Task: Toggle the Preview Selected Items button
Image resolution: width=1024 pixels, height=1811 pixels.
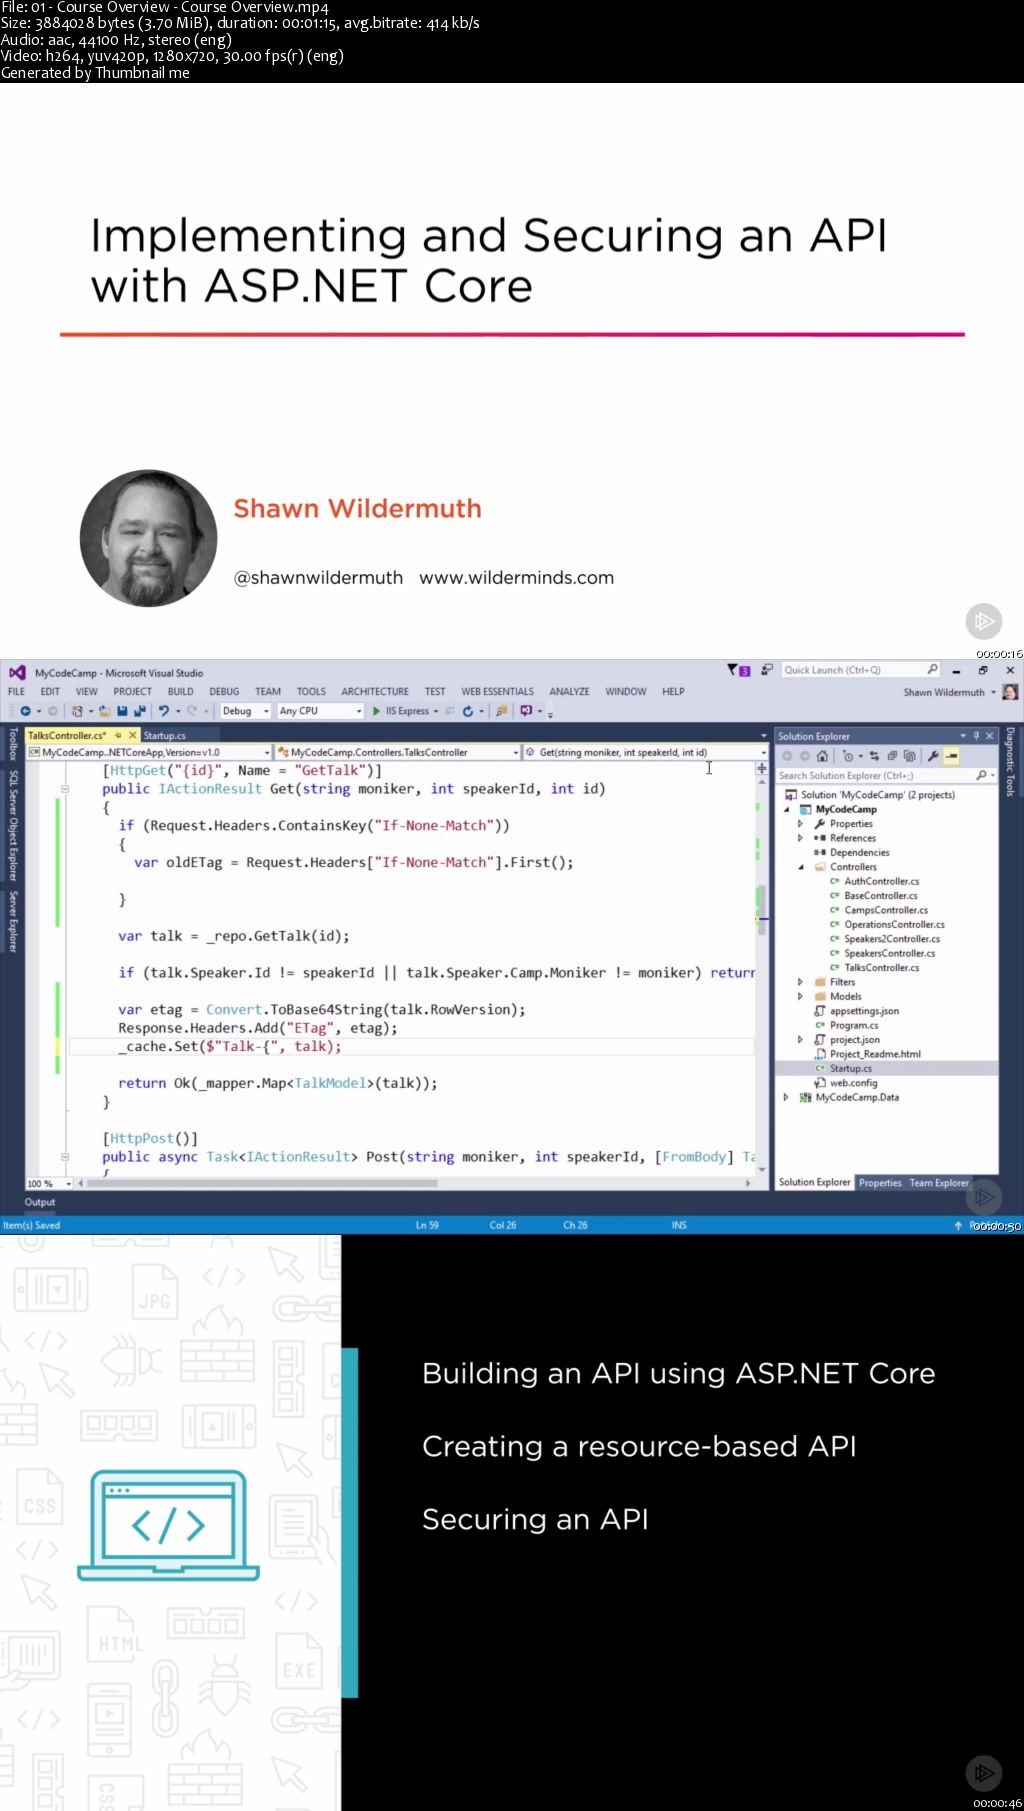Action: coord(951,756)
